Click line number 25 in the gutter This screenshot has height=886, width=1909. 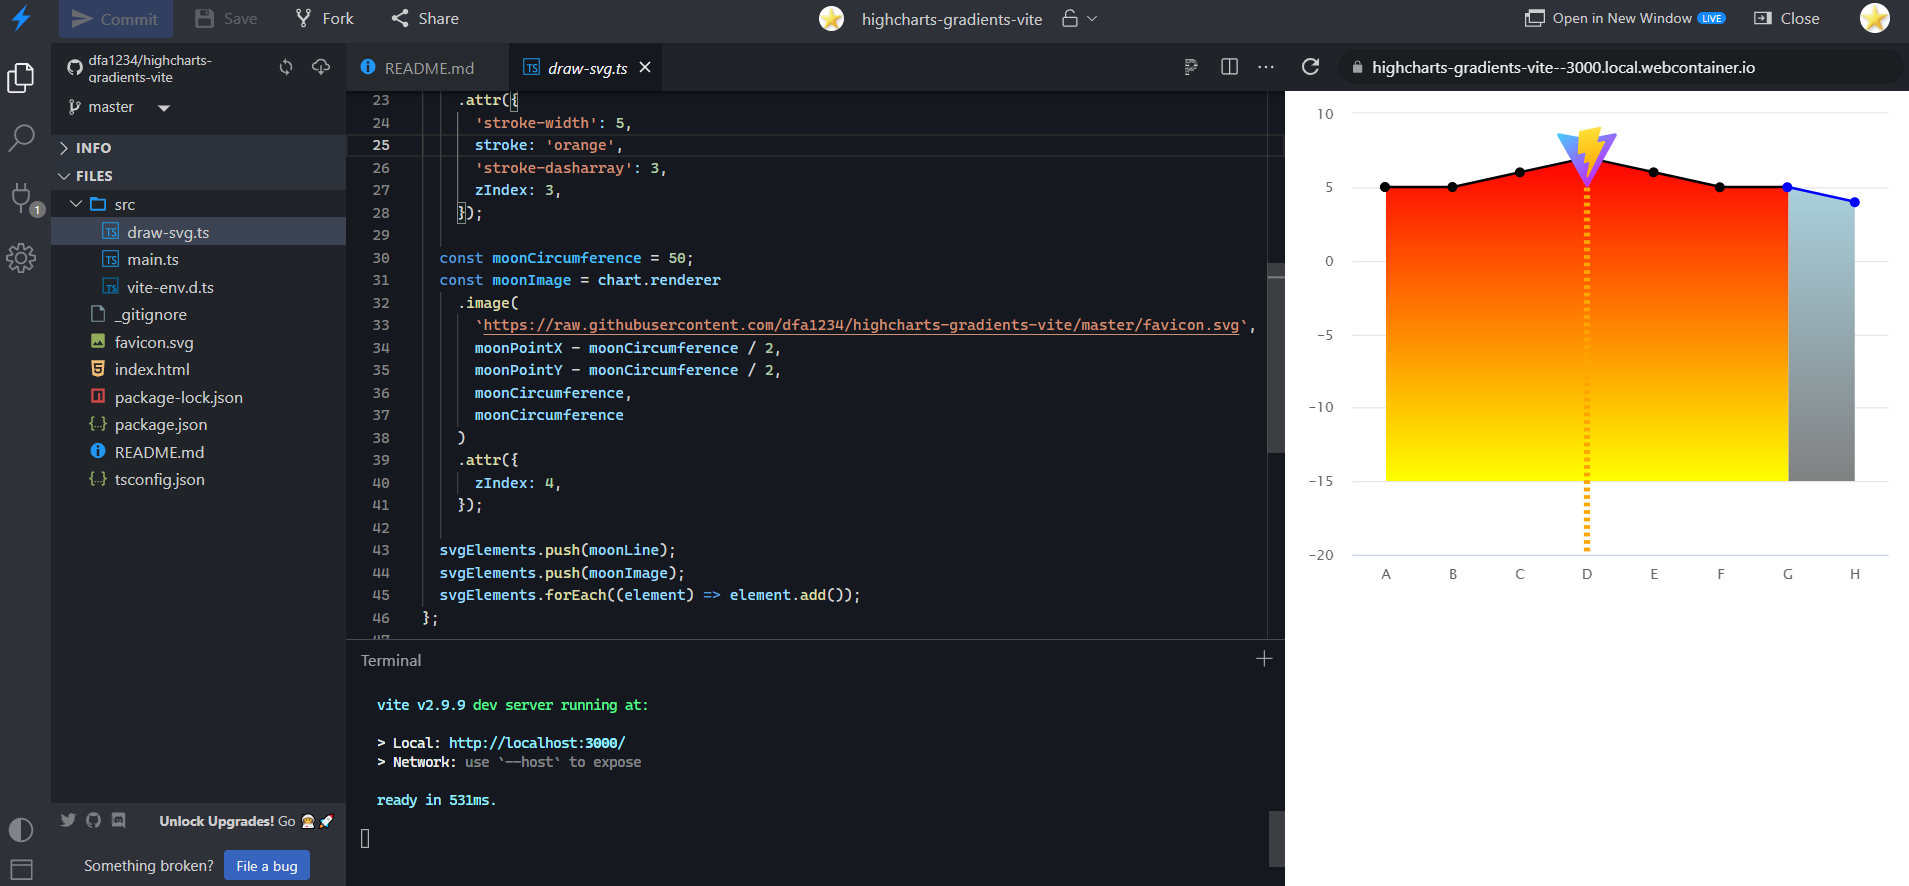[x=381, y=145]
